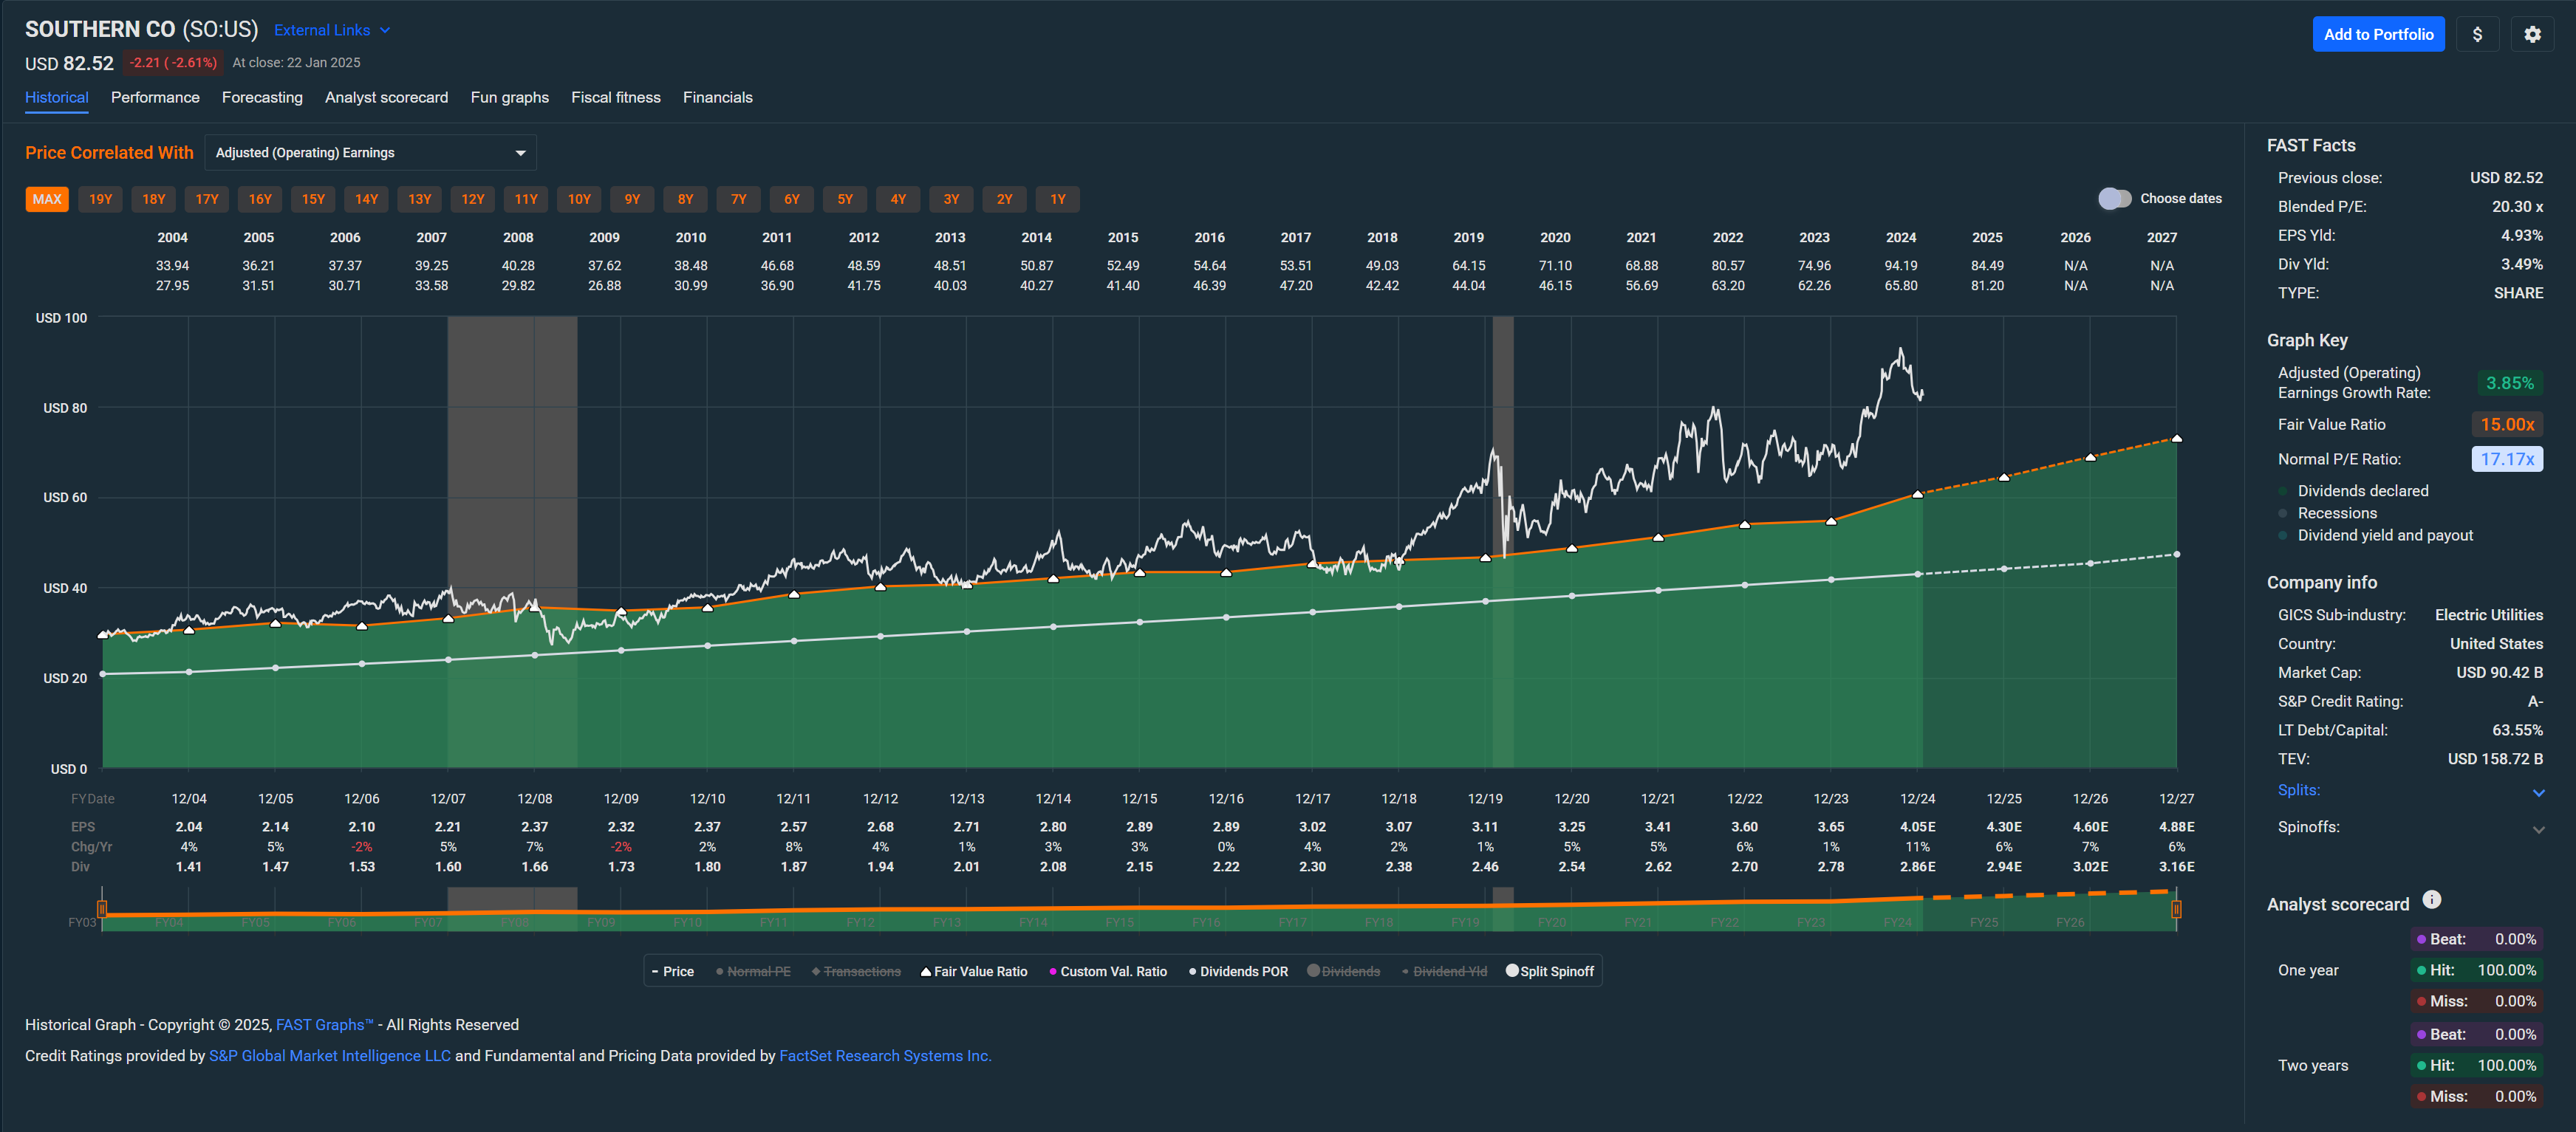2576x1132 pixels.
Task: Toggle Split Spinoff legend item
Action: pos(1550,971)
